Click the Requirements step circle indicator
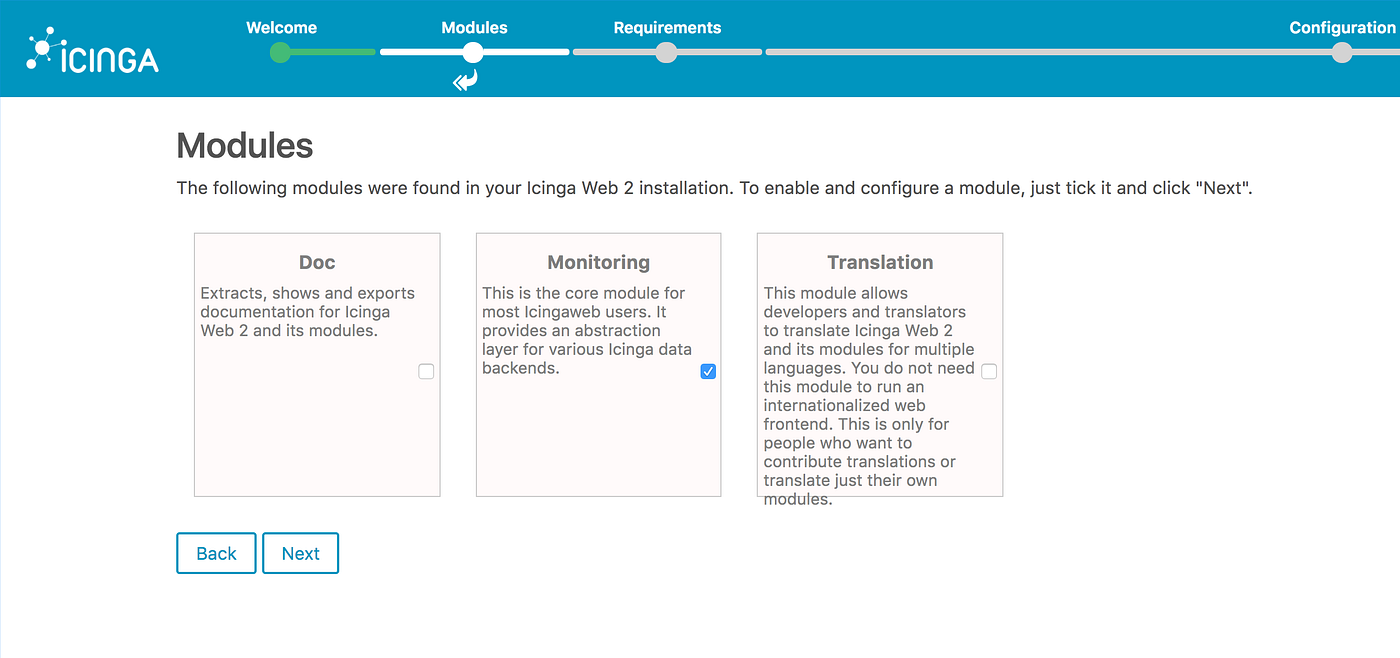The height and width of the screenshot is (658, 1400). click(666, 53)
